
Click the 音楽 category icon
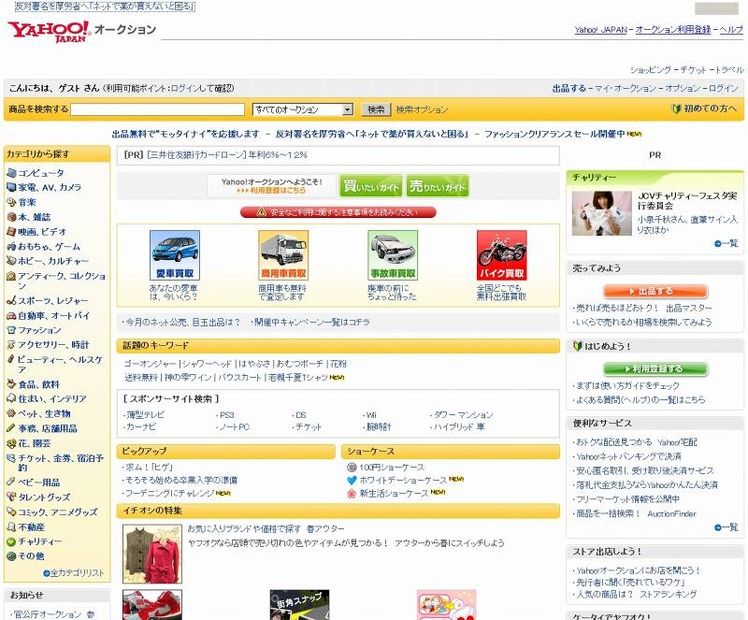pyautogui.click(x=11, y=202)
